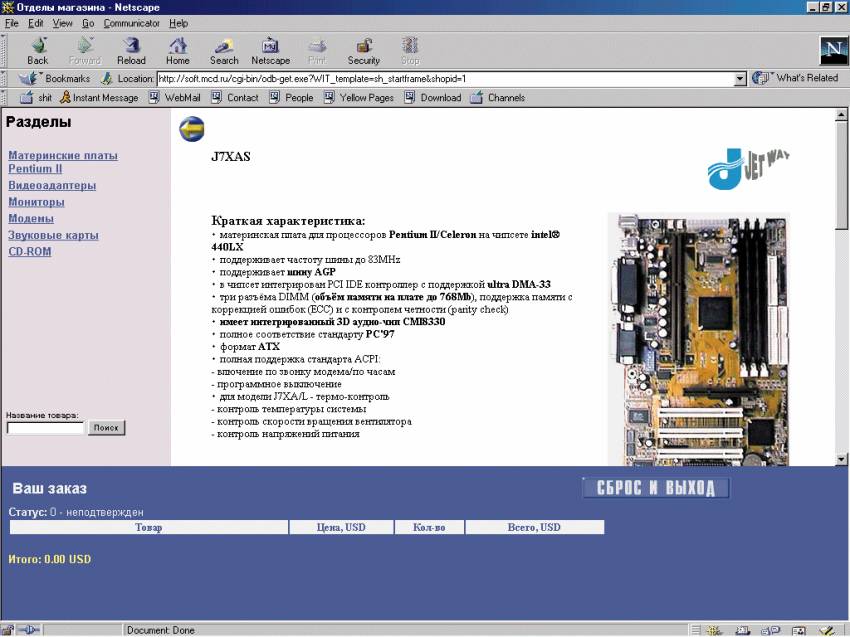Open the Communicator menu
Image resolution: width=850 pixels, height=637 pixels.
coord(132,23)
